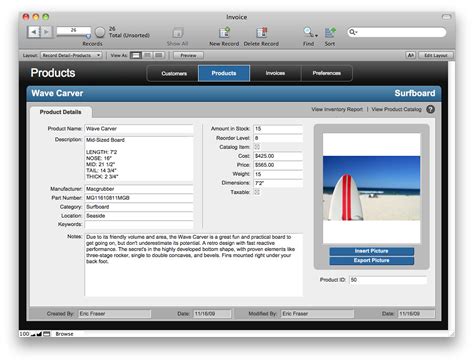Click the round record pie indicator
474x363 pixels.
(100, 32)
